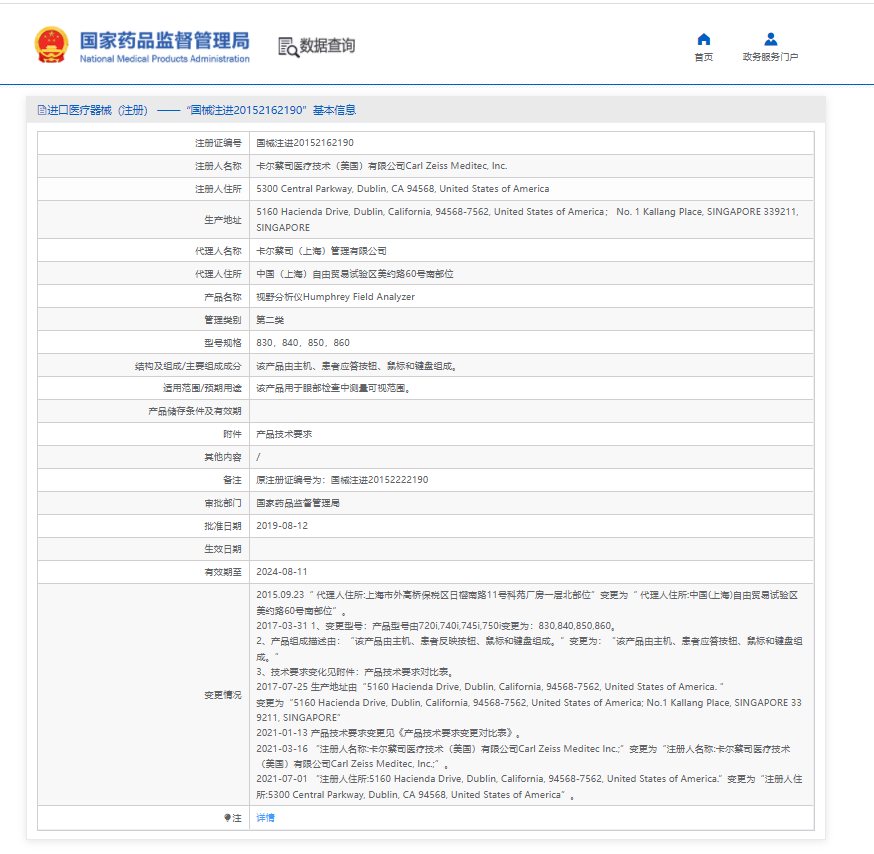Click the 注册人名称 row label
The image size is (874, 854).
[x=218, y=166]
